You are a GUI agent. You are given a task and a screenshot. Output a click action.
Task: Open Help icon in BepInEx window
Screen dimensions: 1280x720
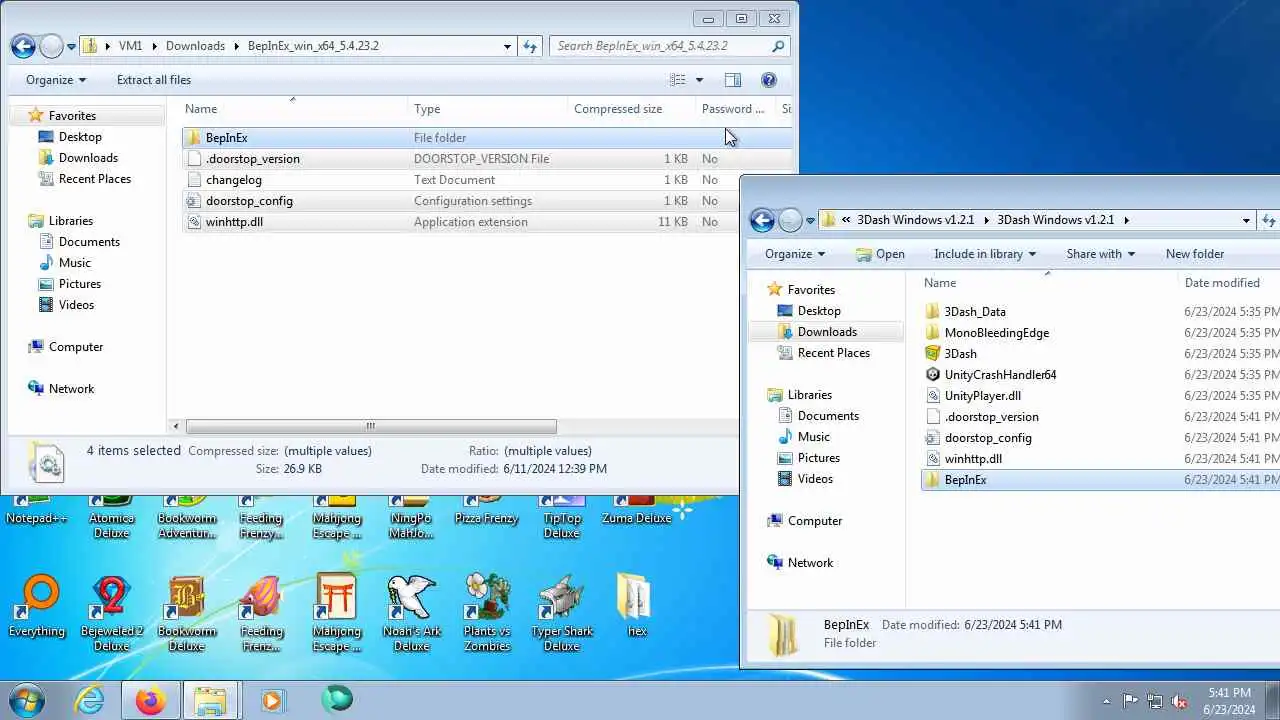769,80
